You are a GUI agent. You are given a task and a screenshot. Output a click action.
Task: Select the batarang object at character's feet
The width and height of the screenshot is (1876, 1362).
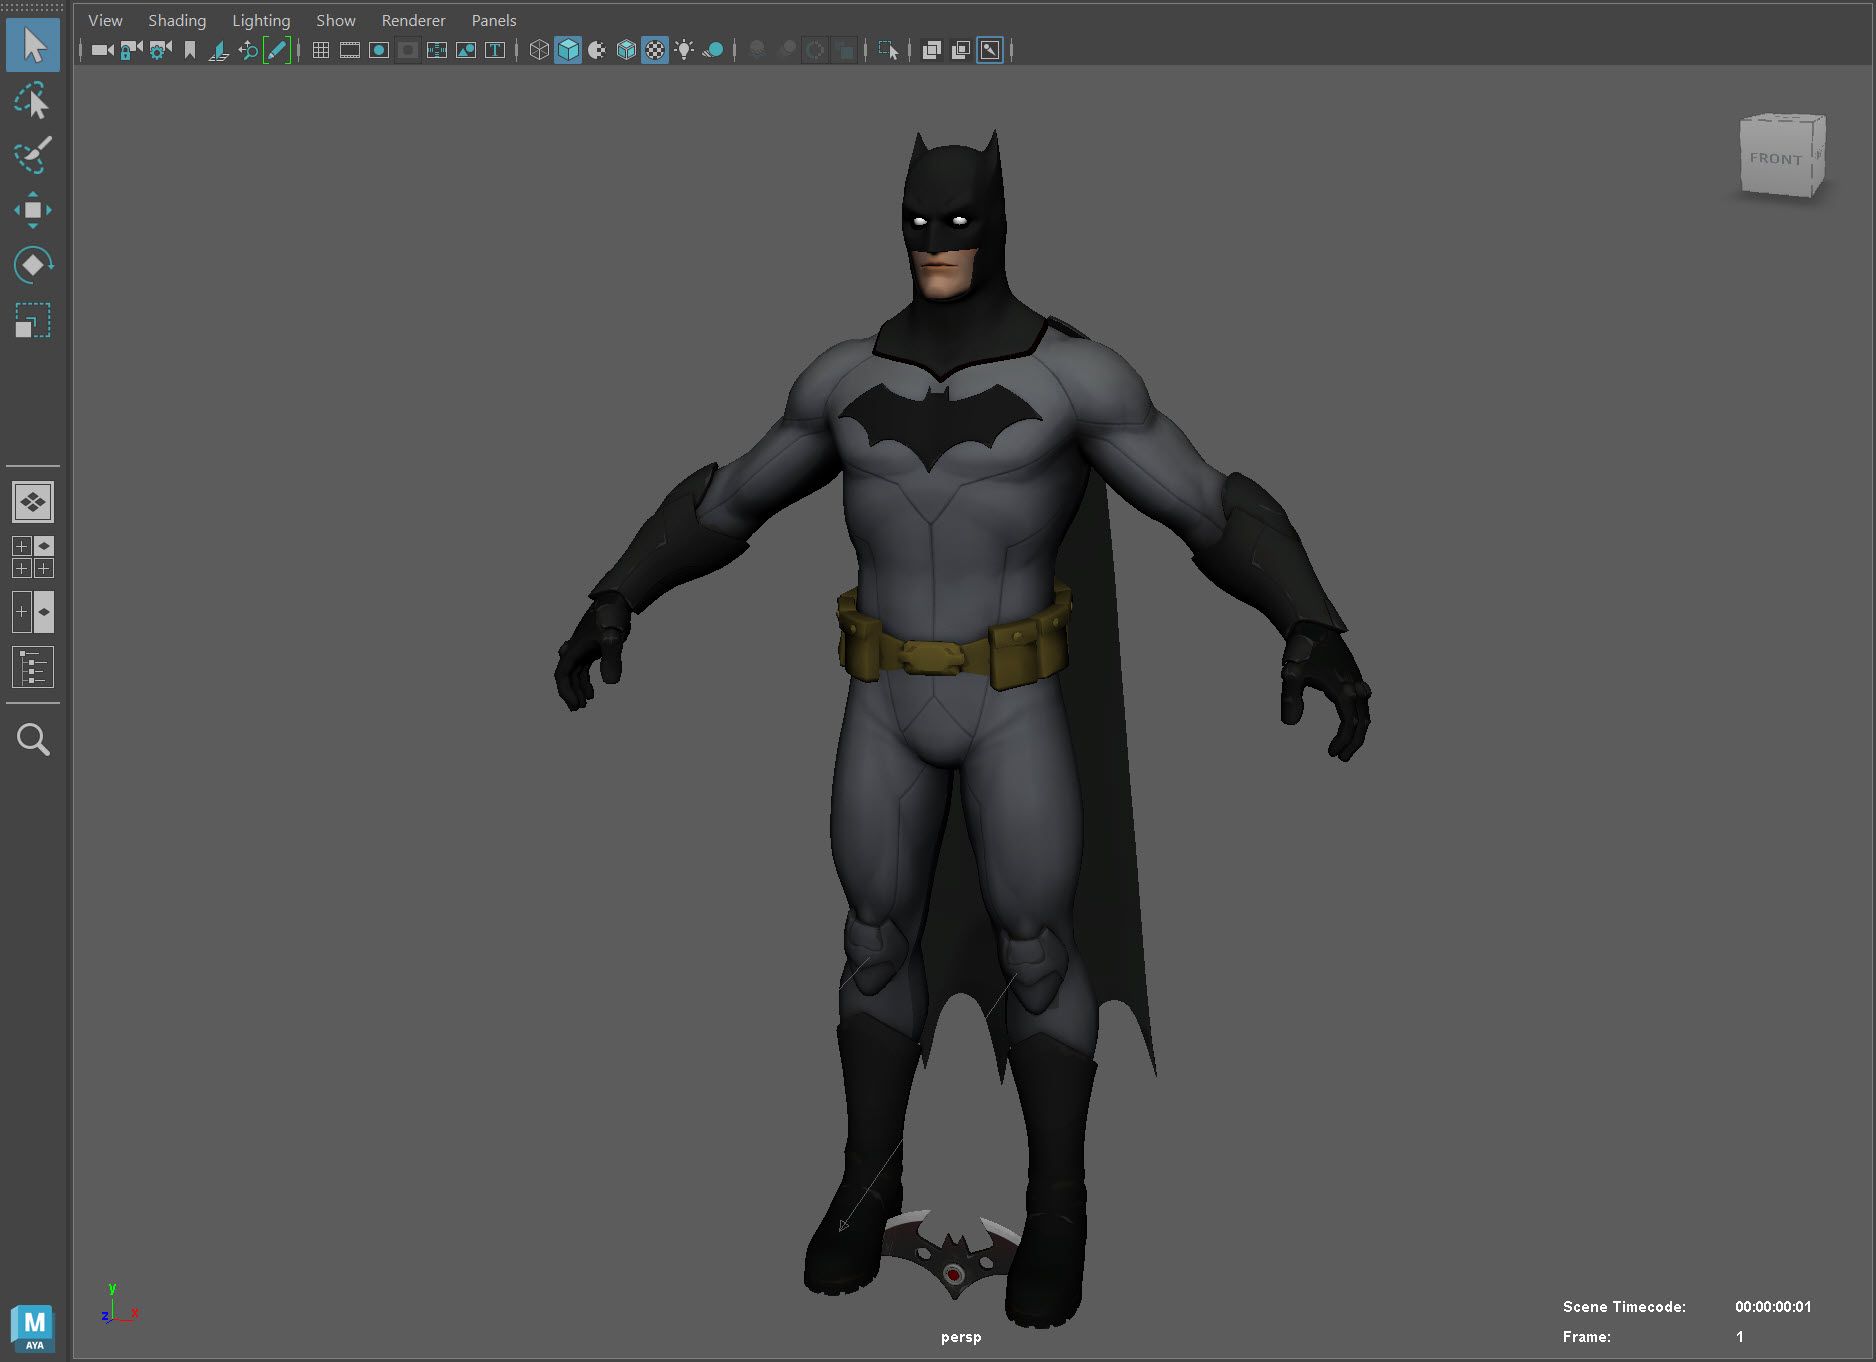(953, 1255)
